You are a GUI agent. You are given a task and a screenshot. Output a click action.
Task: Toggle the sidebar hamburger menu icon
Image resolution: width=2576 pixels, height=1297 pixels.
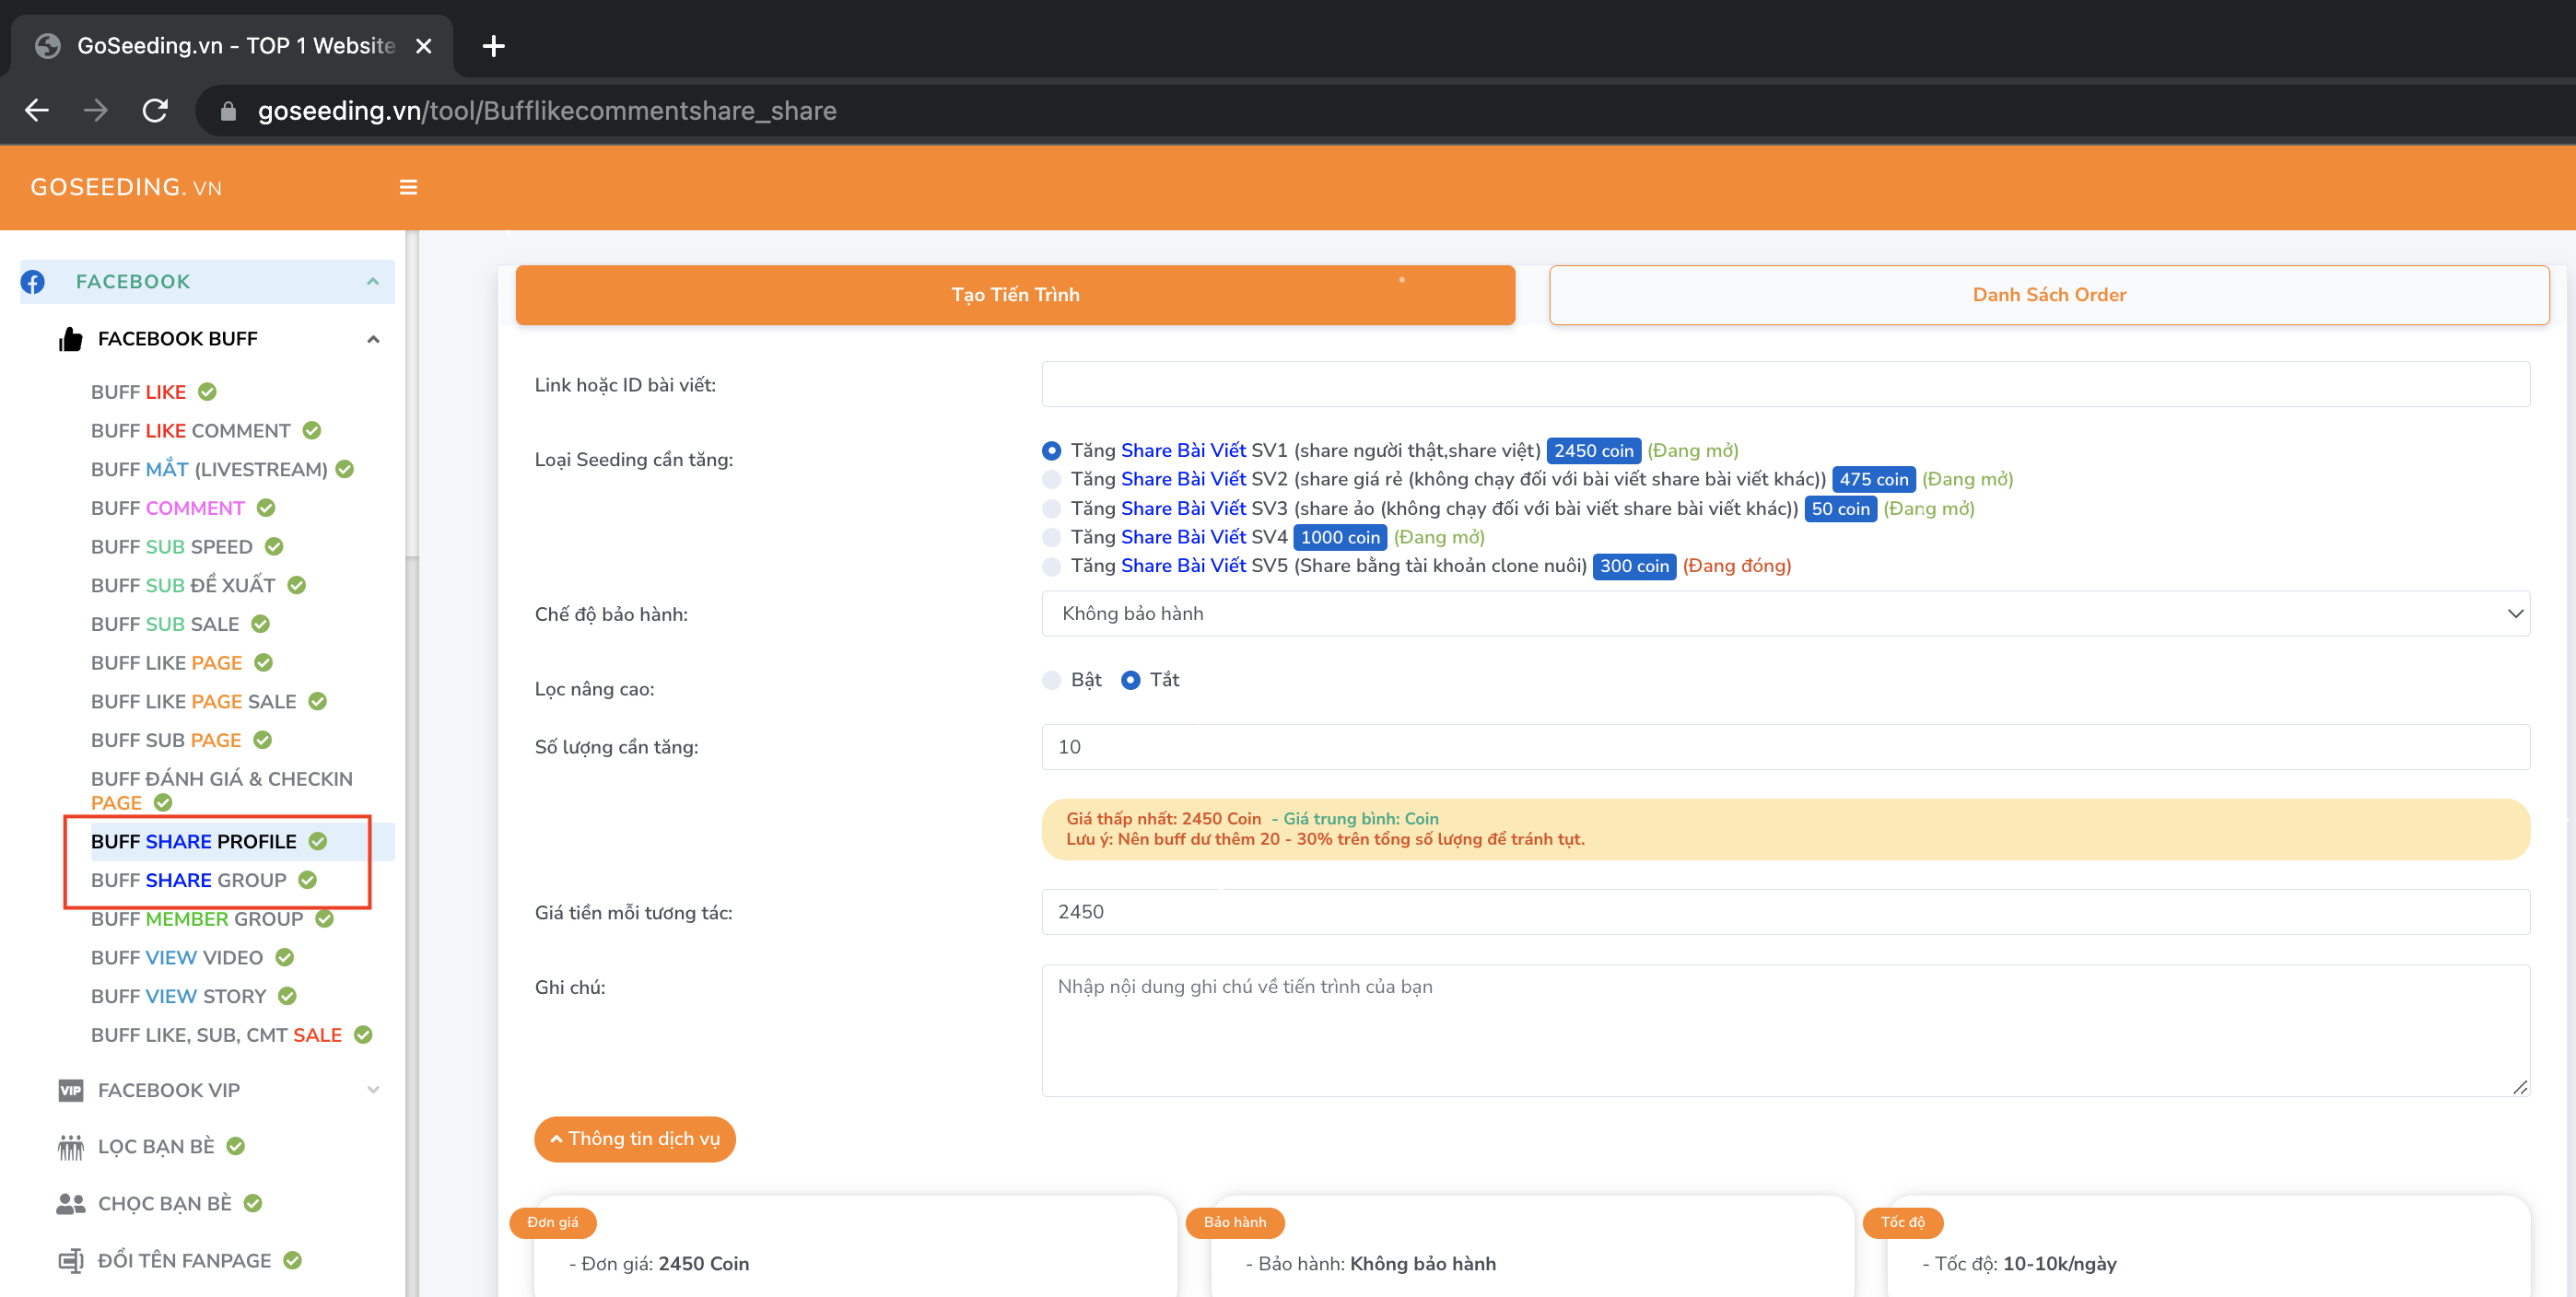pos(408,187)
